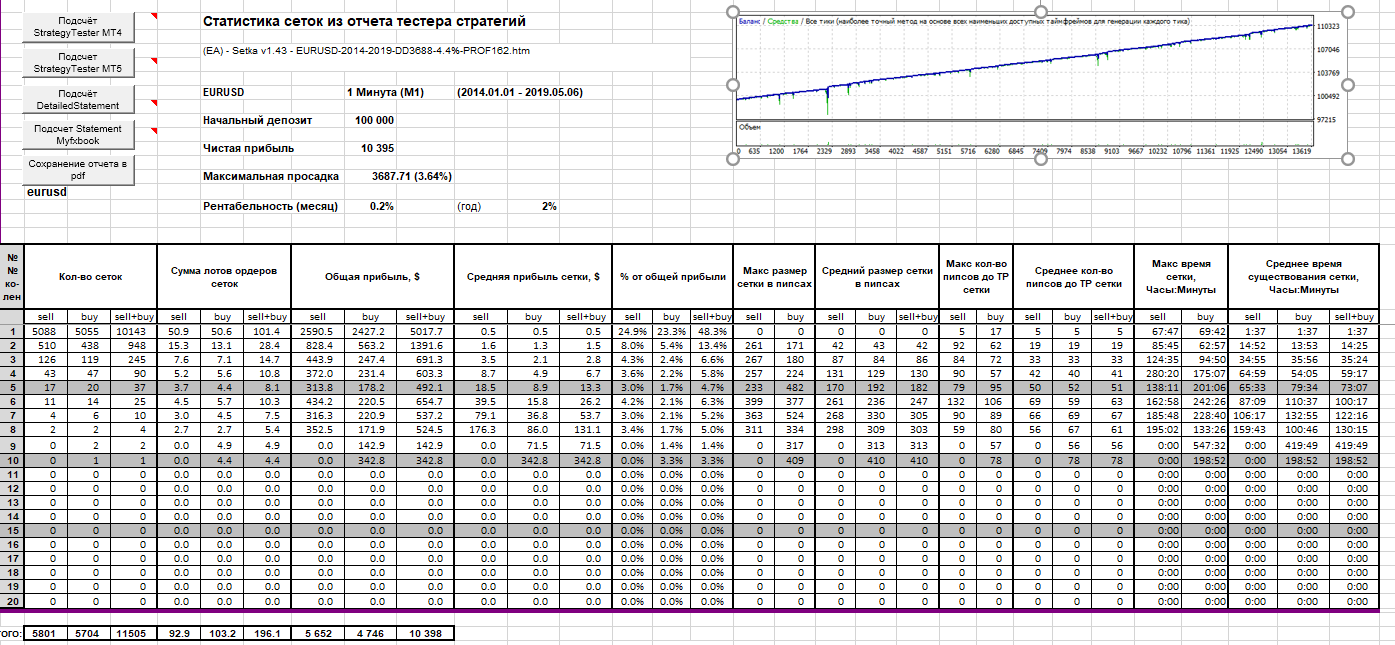The image size is (1395, 645).
Task: Click the Рентабельность (месяц) label
Action: [270, 206]
